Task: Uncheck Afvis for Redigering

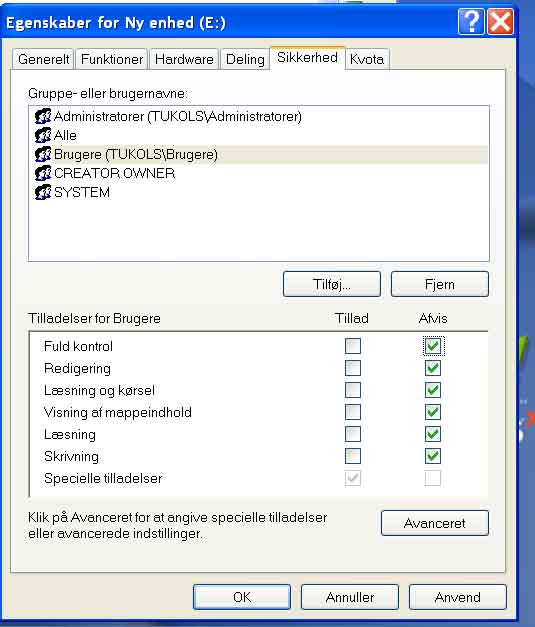Action: click(x=433, y=368)
